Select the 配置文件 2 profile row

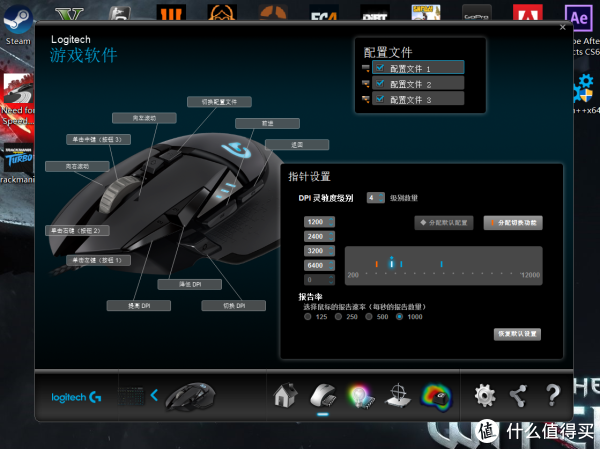point(418,83)
